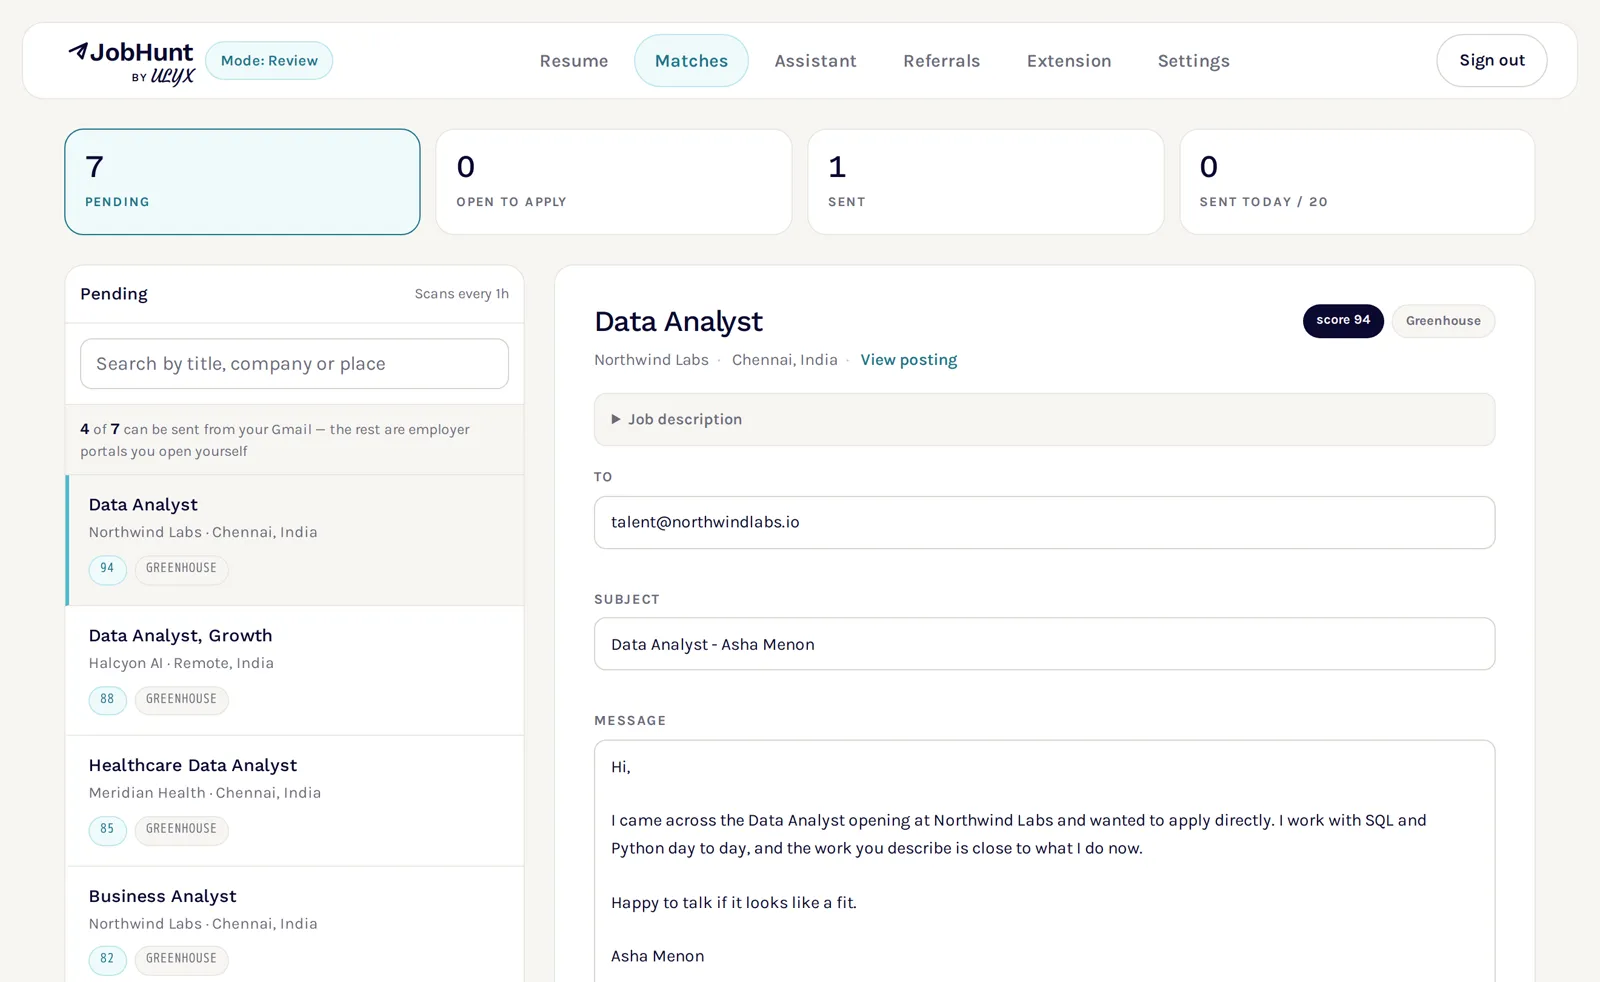Open the Settings tab
Screen dimensions: 1600x982
tap(1193, 61)
